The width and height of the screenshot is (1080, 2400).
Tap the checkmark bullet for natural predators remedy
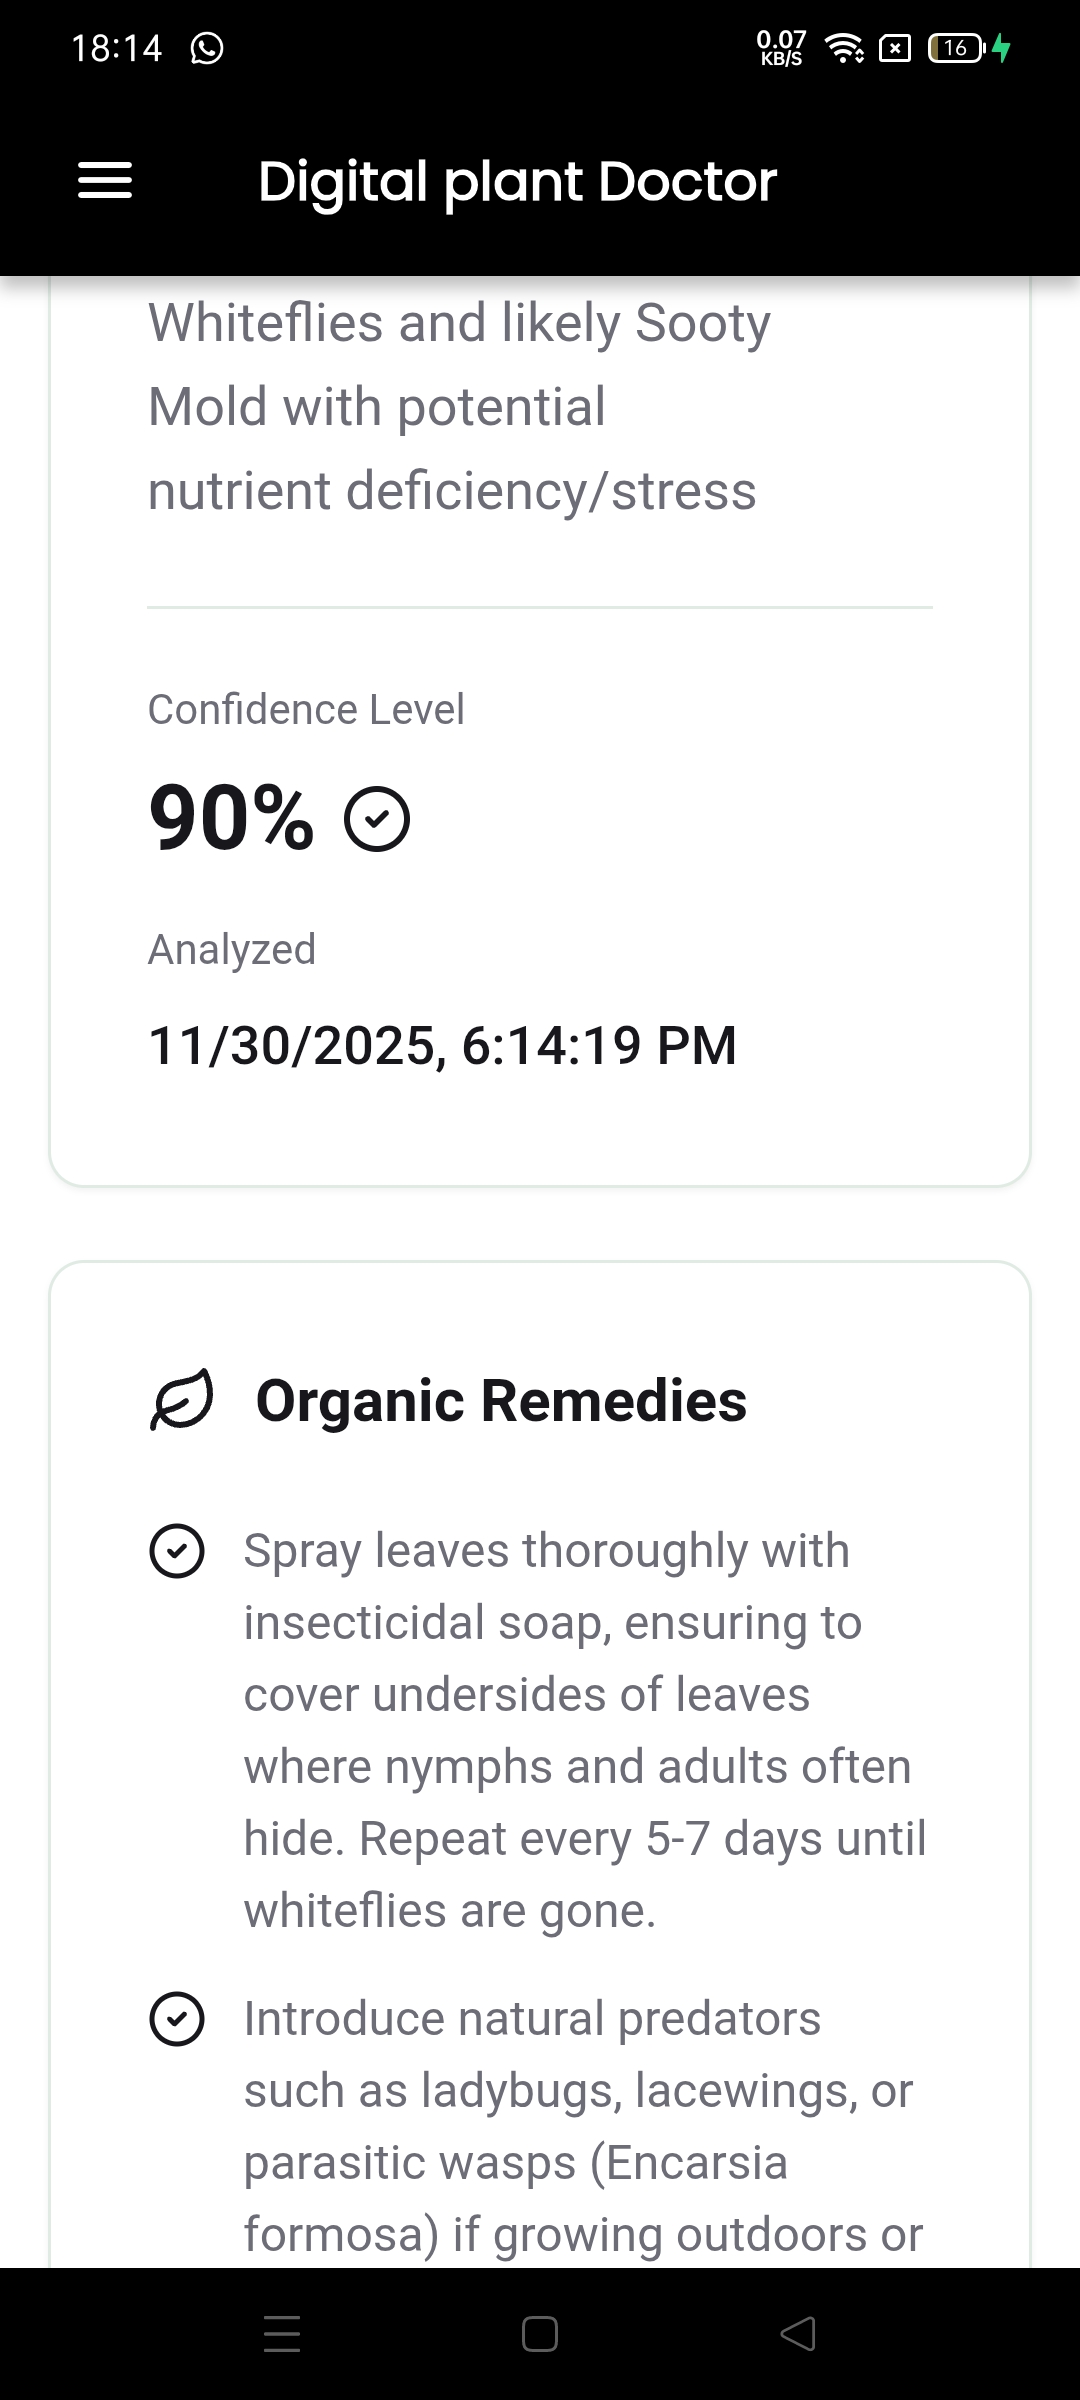click(177, 2019)
